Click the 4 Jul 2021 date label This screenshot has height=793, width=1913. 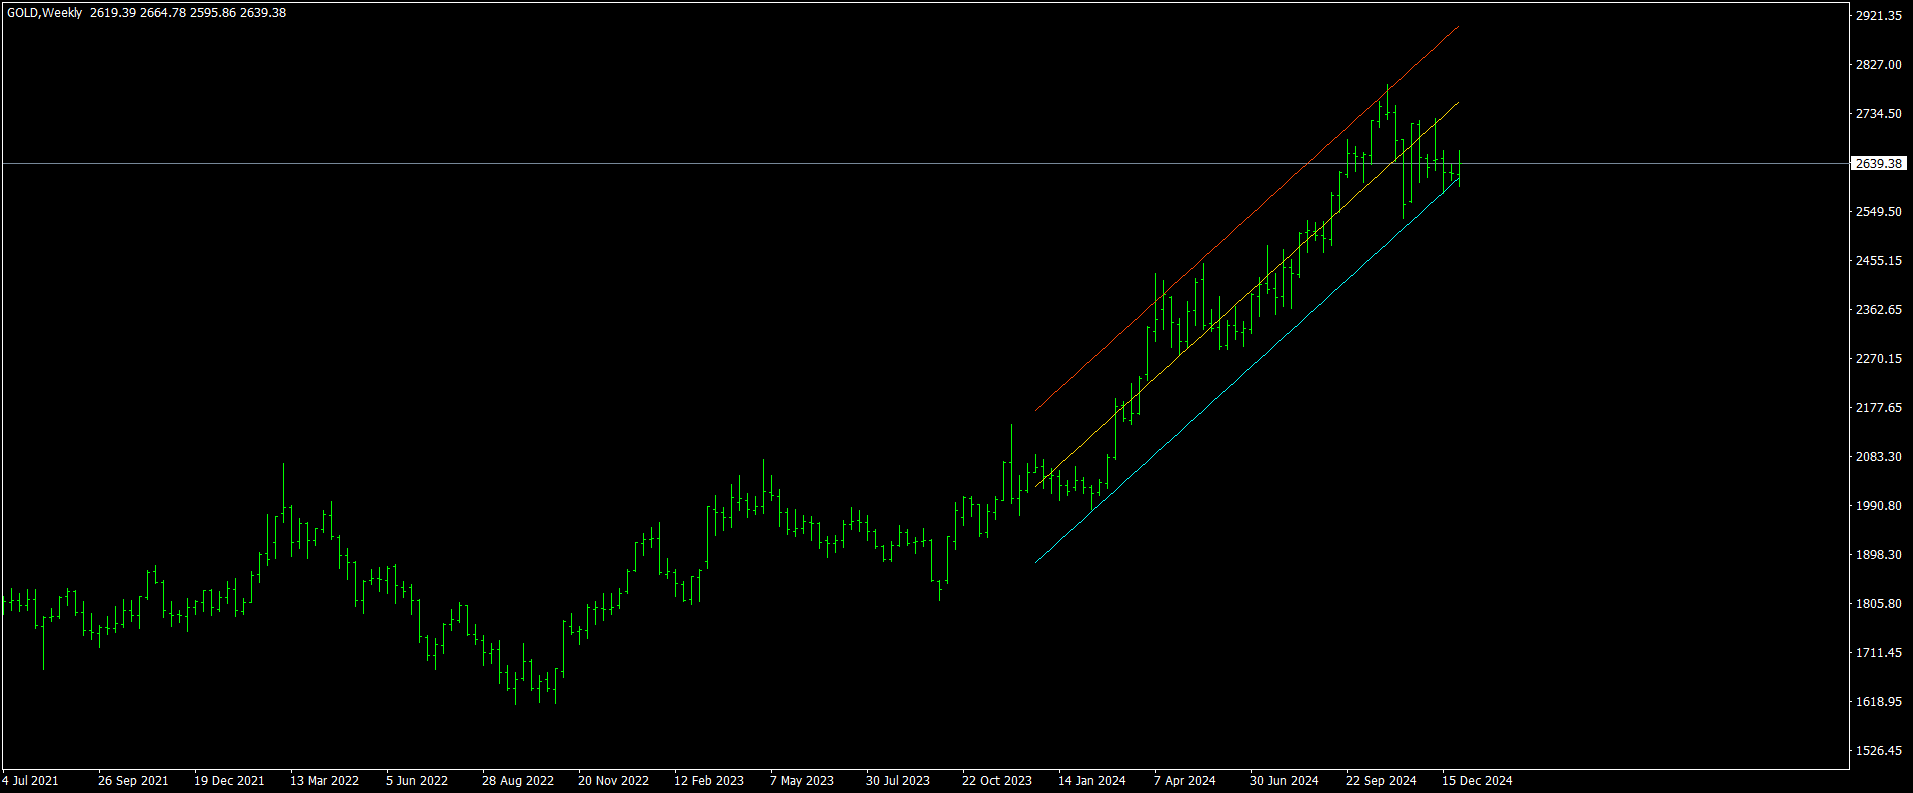pyautogui.click(x=31, y=781)
